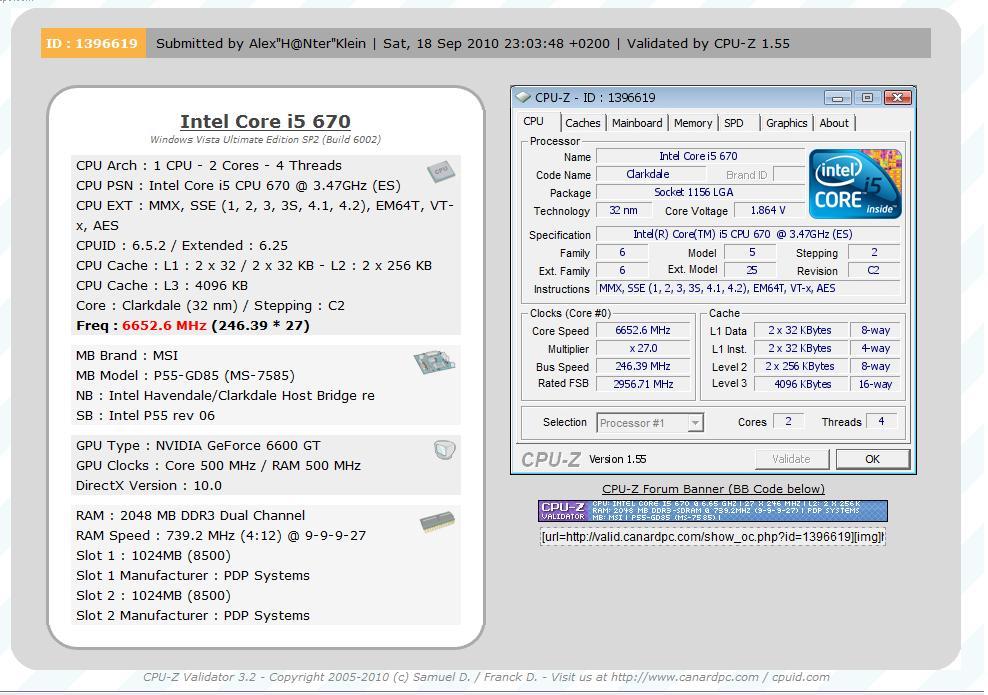Click the Bus Speed value 246.39 MHz
The width and height of the screenshot is (988, 695).
coord(643,366)
